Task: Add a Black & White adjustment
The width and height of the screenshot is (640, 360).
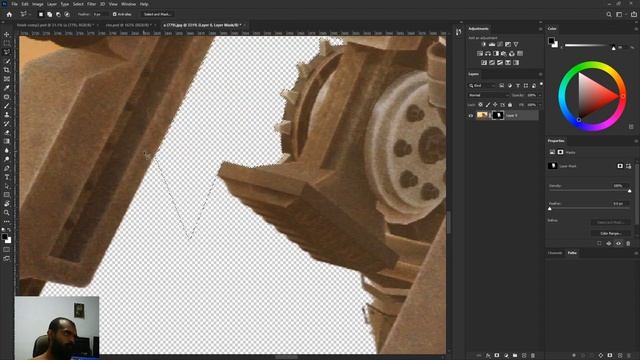Action: 496,53
